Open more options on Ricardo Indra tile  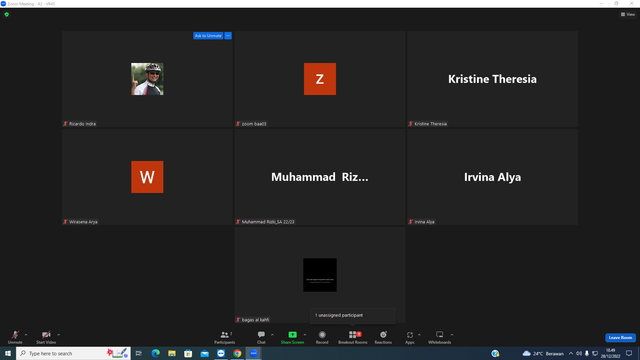click(x=228, y=36)
